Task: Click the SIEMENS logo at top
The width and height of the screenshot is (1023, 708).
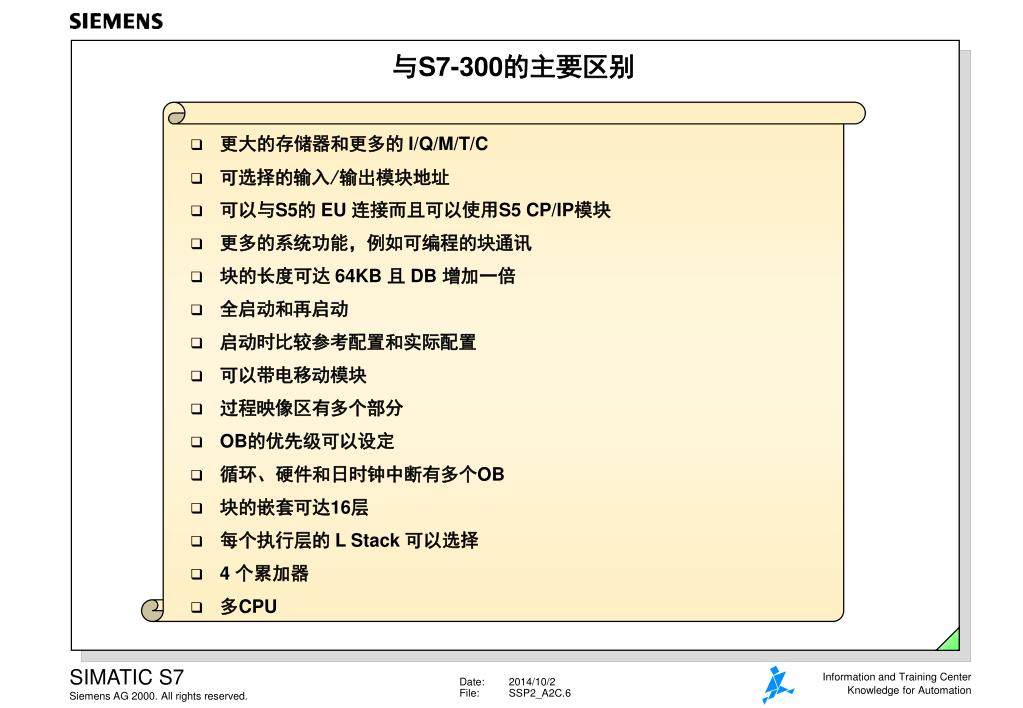Action: (x=116, y=21)
